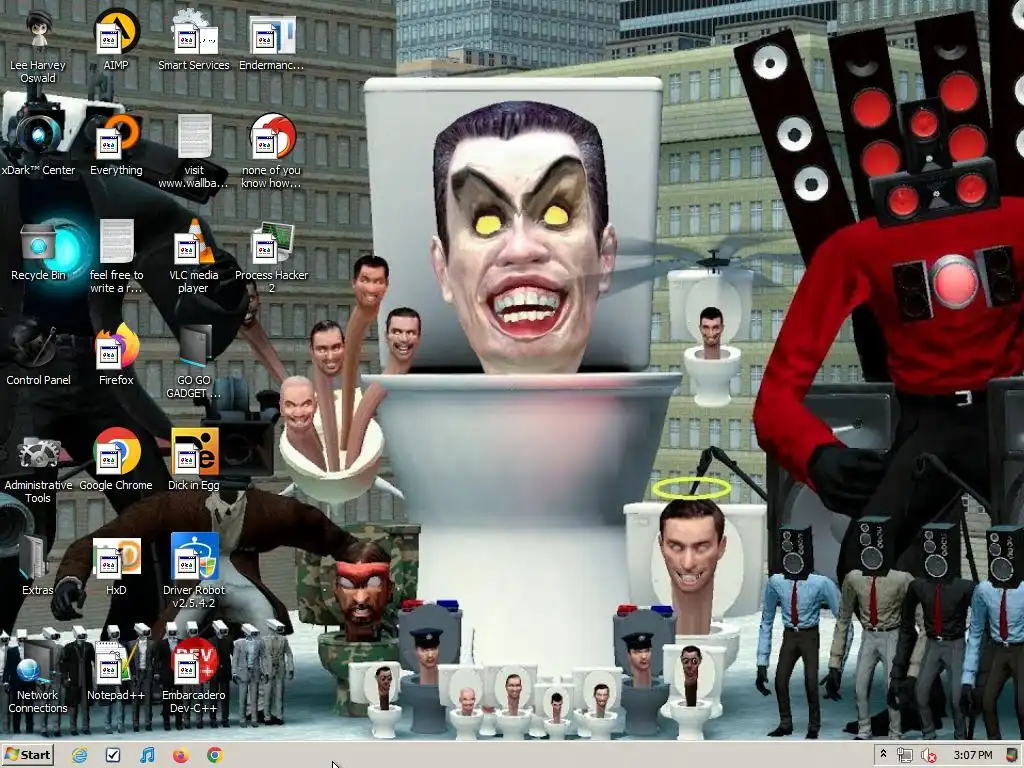The height and width of the screenshot is (768, 1024).
Task: Select the Administrative Tools icon
Action: [38, 466]
